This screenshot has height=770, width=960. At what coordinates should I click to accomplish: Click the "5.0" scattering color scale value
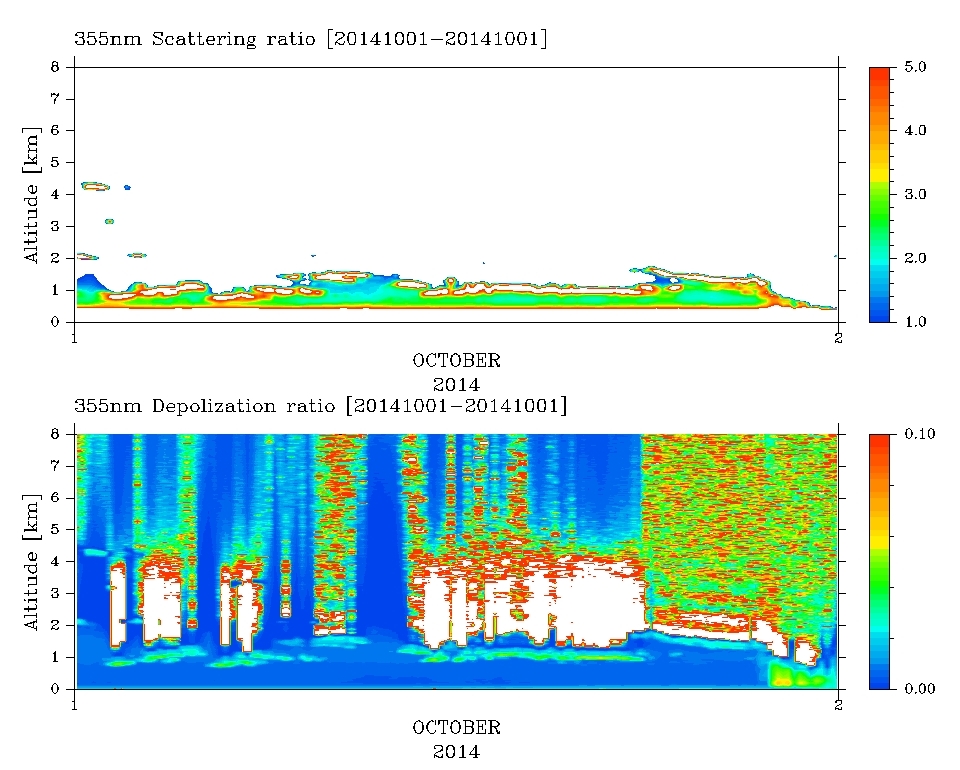pyautogui.click(x=915, y=67)
